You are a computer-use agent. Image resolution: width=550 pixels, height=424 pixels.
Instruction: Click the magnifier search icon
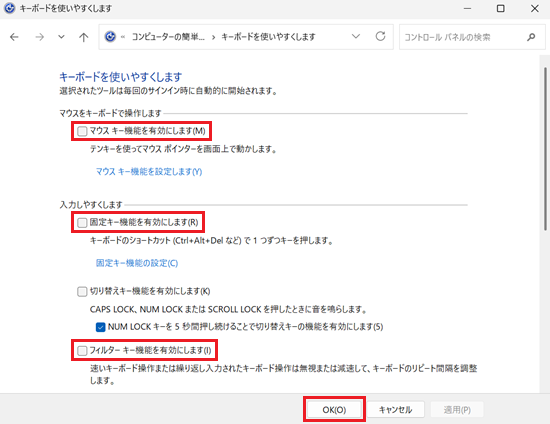click(531, 37)
